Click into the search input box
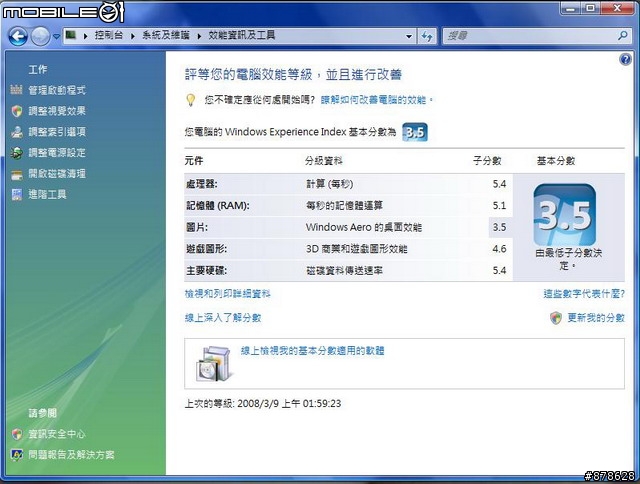This screenshot has height=484, width=640. click(x=531, y=36)
